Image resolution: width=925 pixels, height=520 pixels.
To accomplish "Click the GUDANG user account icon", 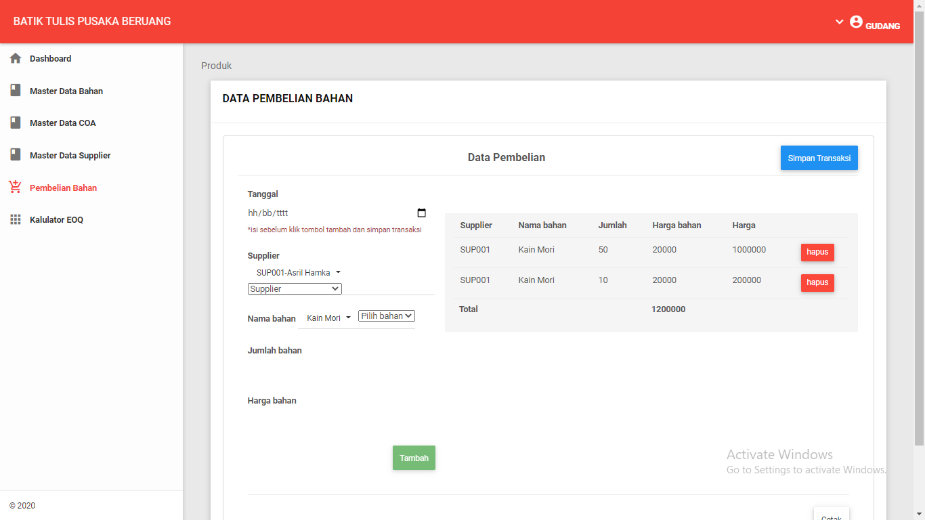I will pos(856,22).
